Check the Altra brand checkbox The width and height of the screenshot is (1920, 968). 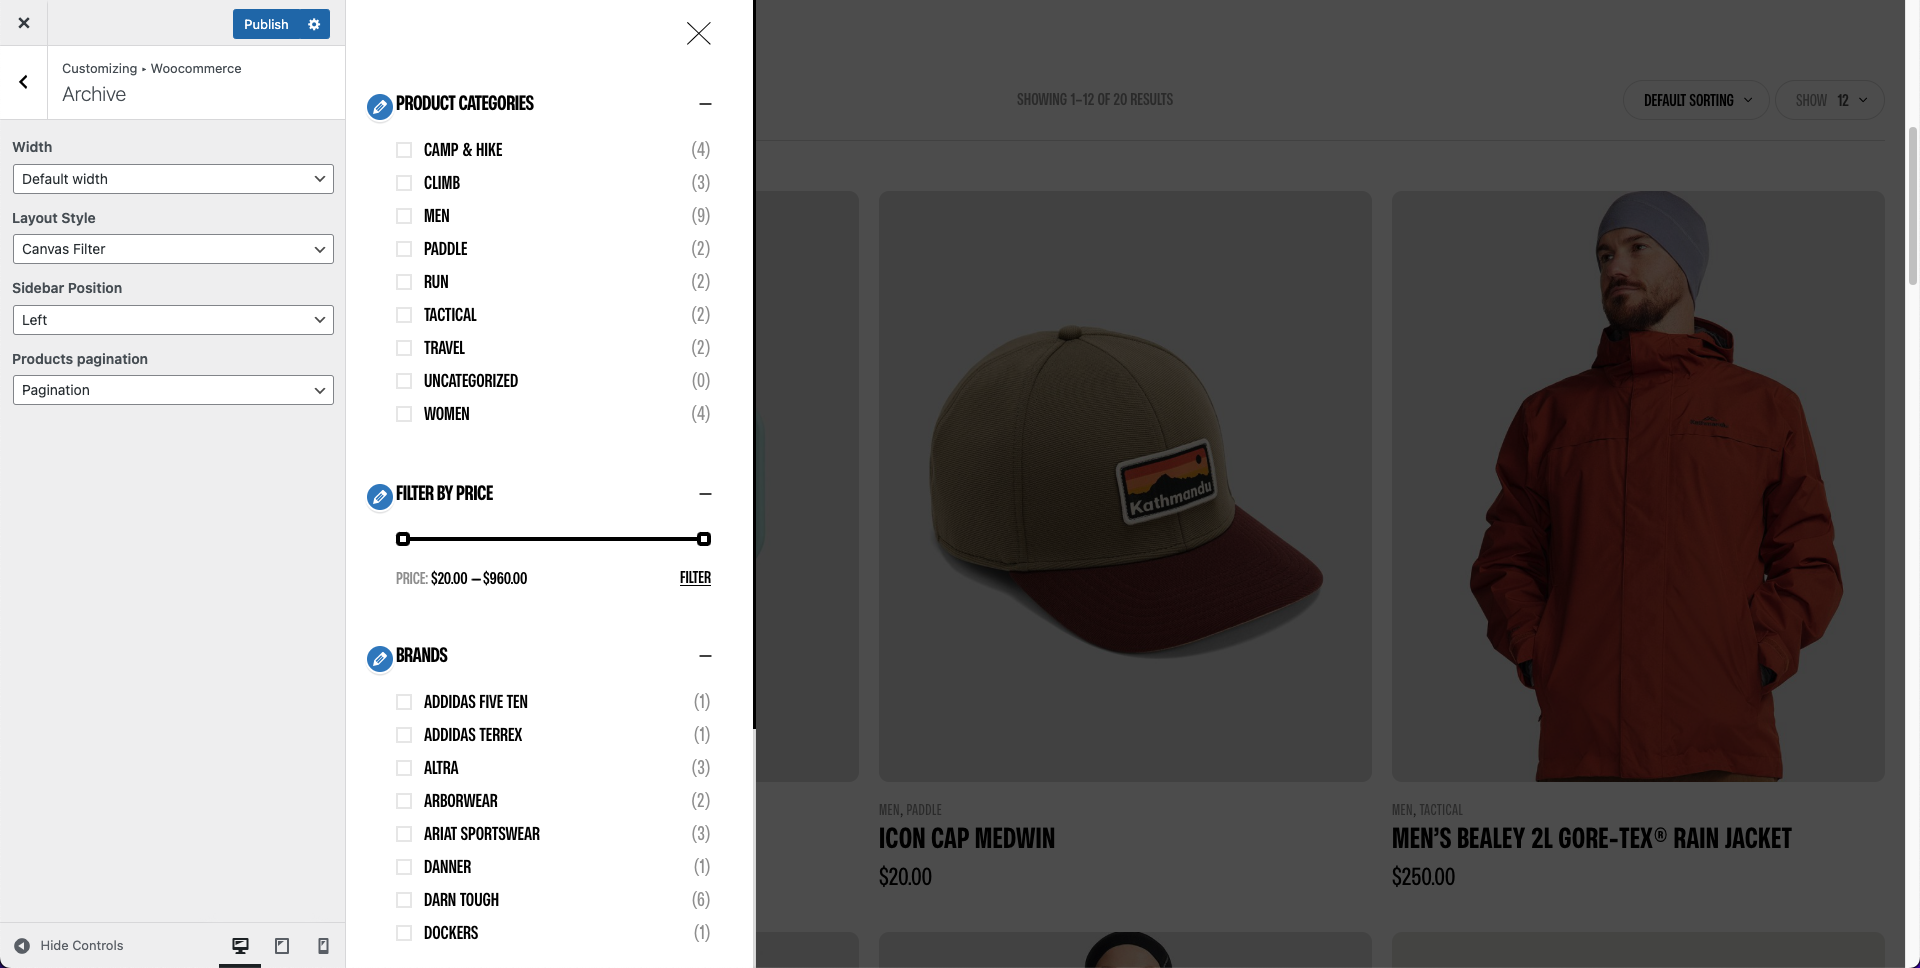click(x=404, y=768)
